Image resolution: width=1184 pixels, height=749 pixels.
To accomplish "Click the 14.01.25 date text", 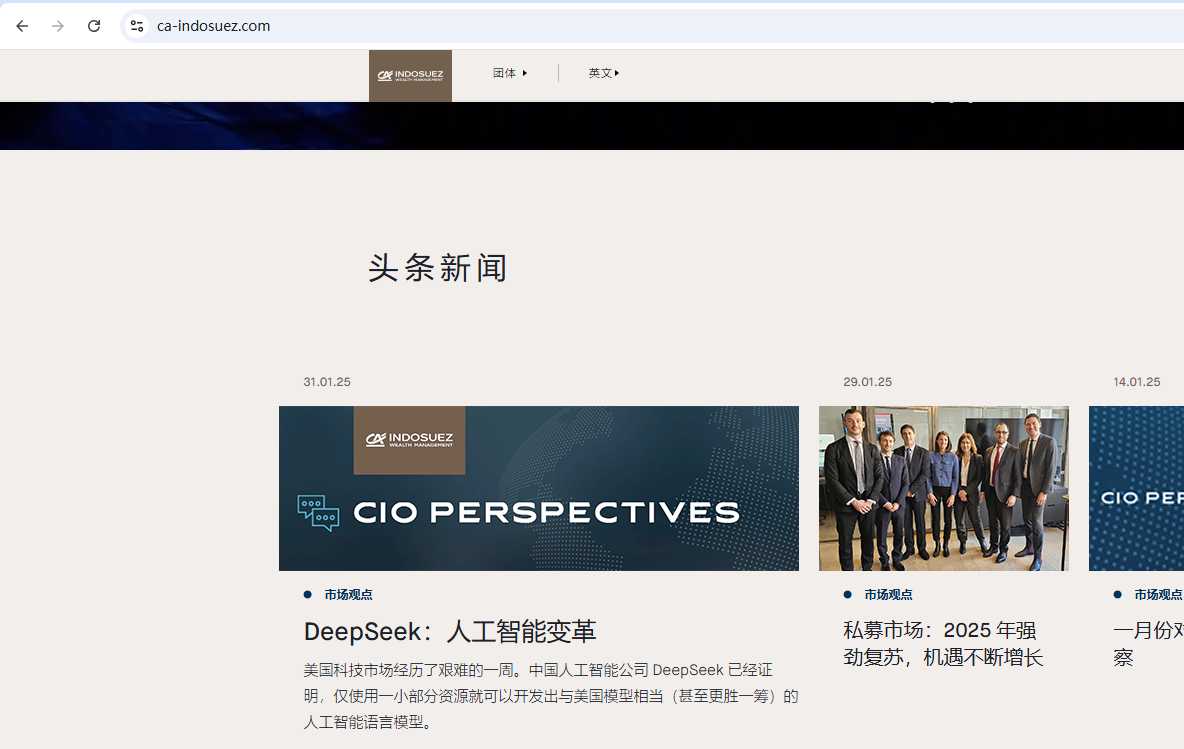I will point(1136,382).
